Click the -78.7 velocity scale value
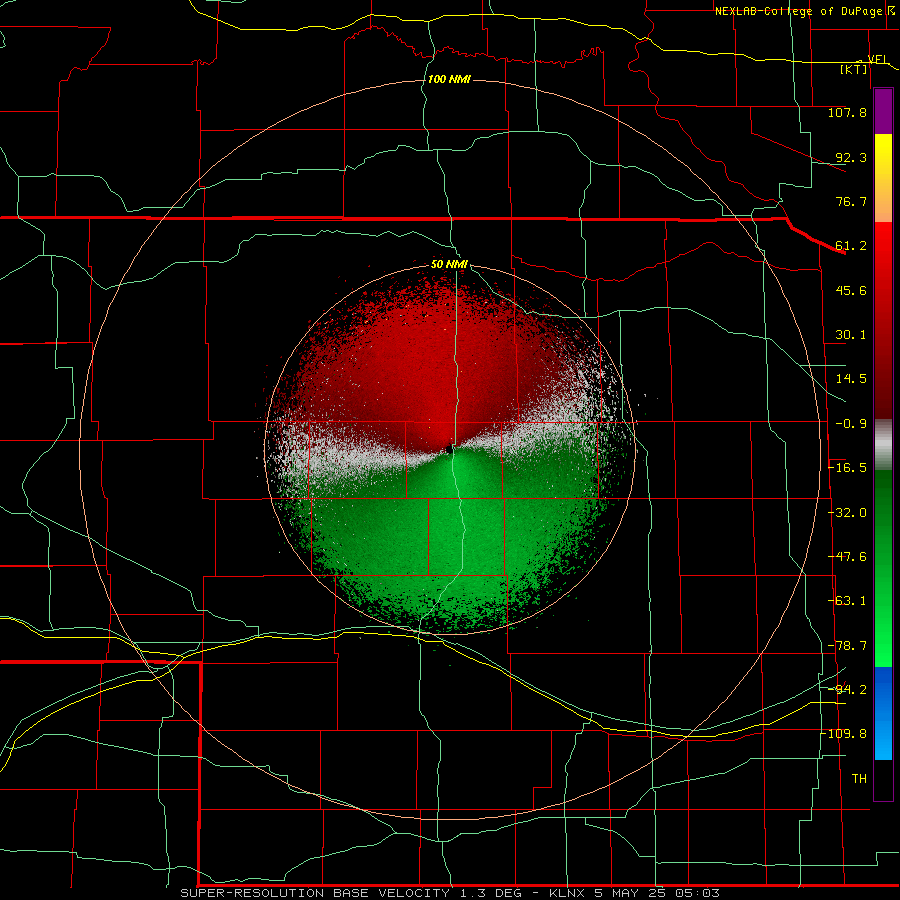The width and height of the screenshot is (900, 900). pyautogui.click(x=847, y=646)
